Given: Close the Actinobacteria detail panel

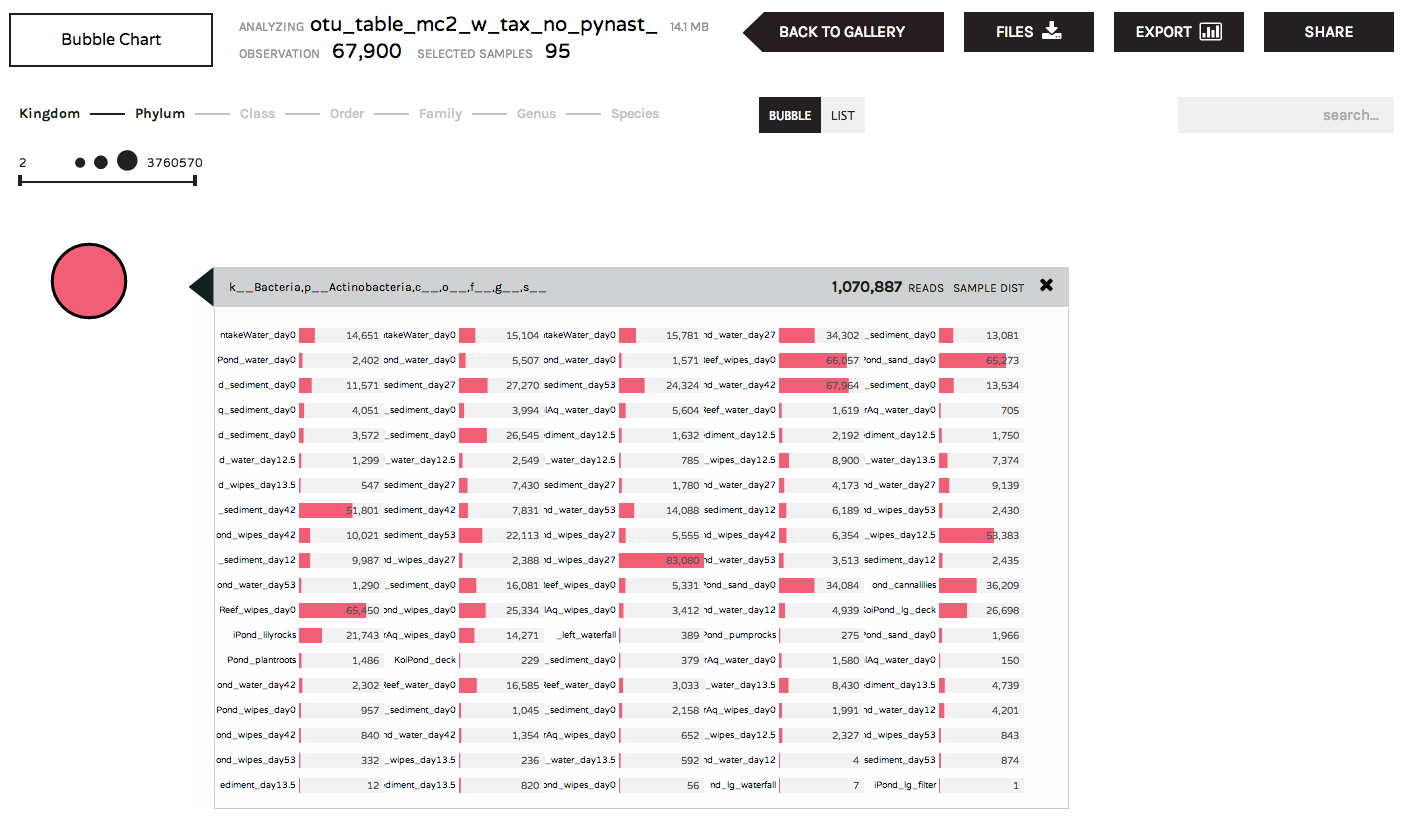Looking at the screenshot, I should 1046,285.
